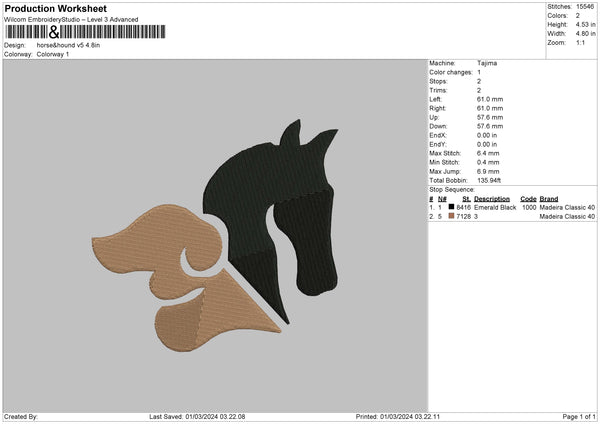Click the 'Stops:' label
Image resolution: width=600 pixels, height=424 pixels.
tap(438, 82)
